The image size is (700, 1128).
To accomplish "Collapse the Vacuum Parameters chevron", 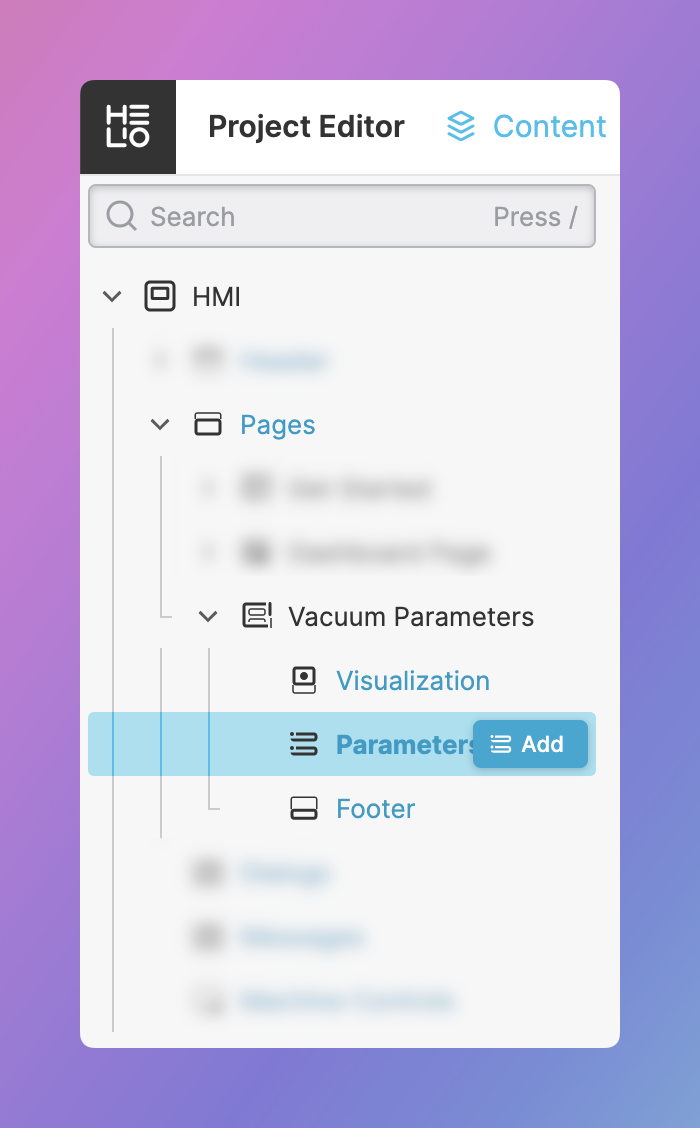I will click(x=208, y=616).
